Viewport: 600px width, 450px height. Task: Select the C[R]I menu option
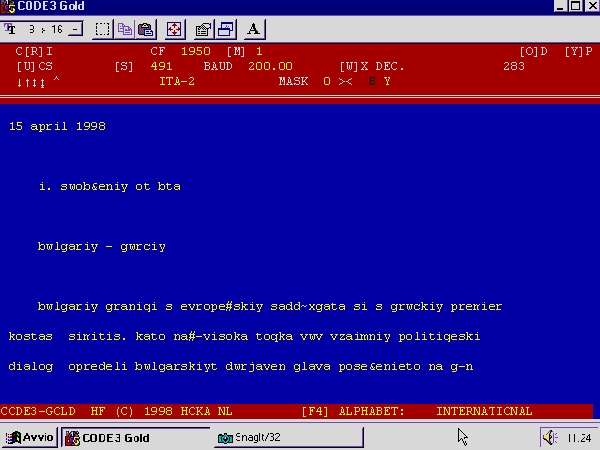tap(34, 50)
